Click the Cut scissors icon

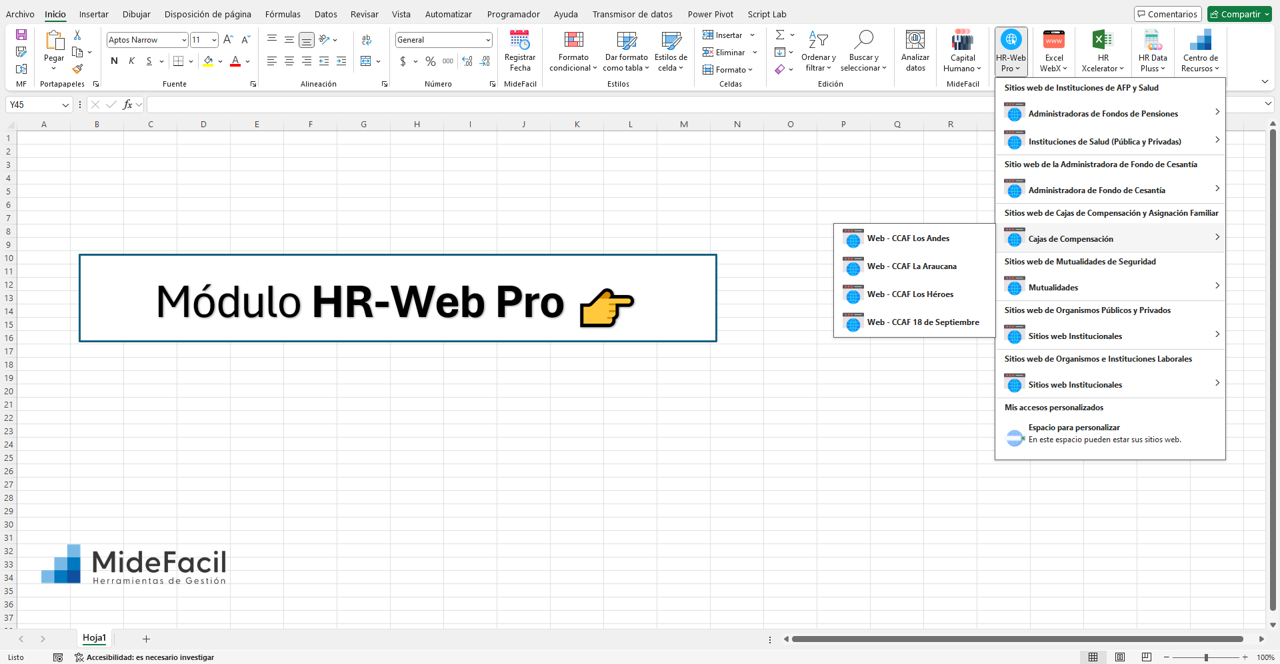click(77, 35)
